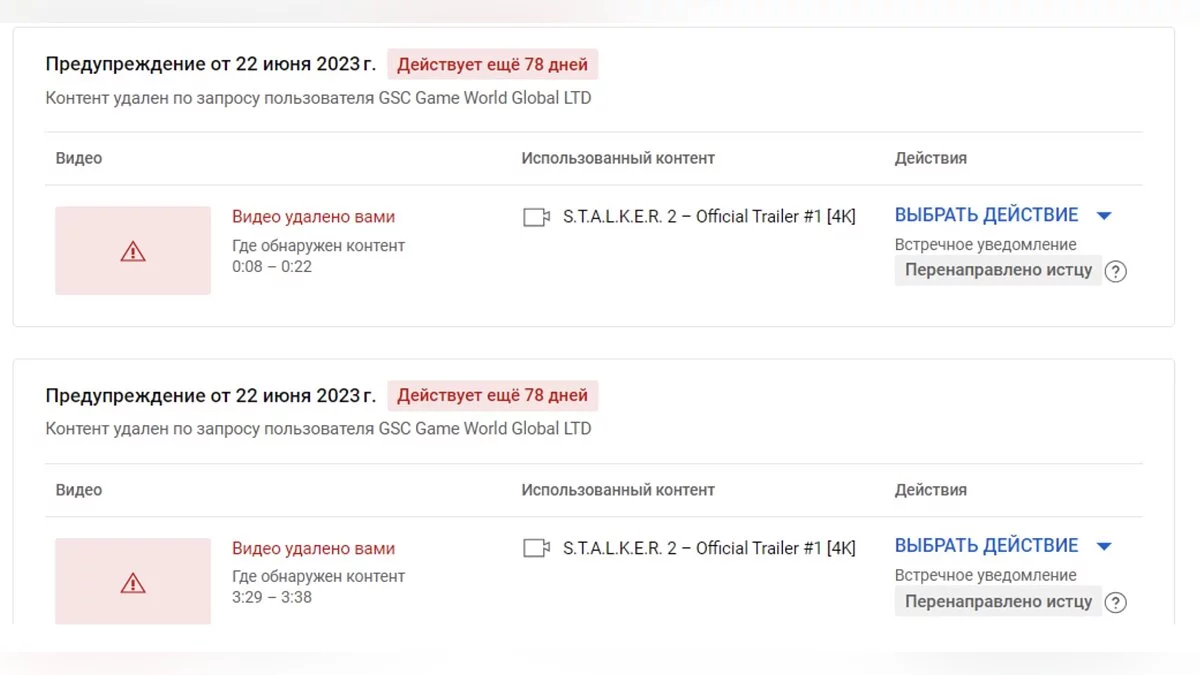The height and width of the screenshot is (675, 1200).
Task: Open S.T.A.L.K.E.R. 2 trailer link in first strike
Action: [x=709, y=216]
